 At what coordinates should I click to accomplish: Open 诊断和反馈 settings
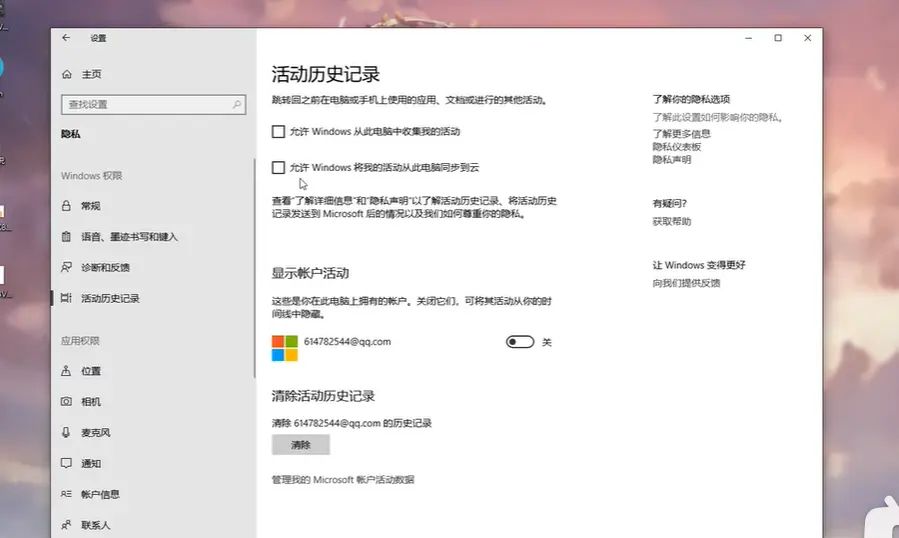[105, 267]
